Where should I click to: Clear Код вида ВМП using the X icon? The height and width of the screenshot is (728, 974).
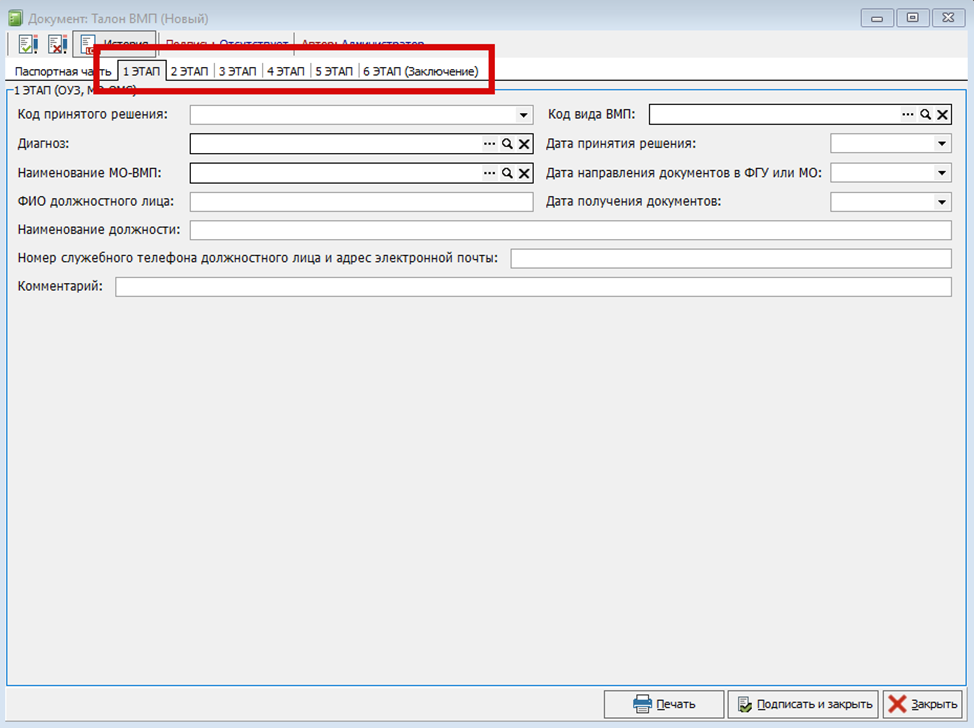coord(942,115)
